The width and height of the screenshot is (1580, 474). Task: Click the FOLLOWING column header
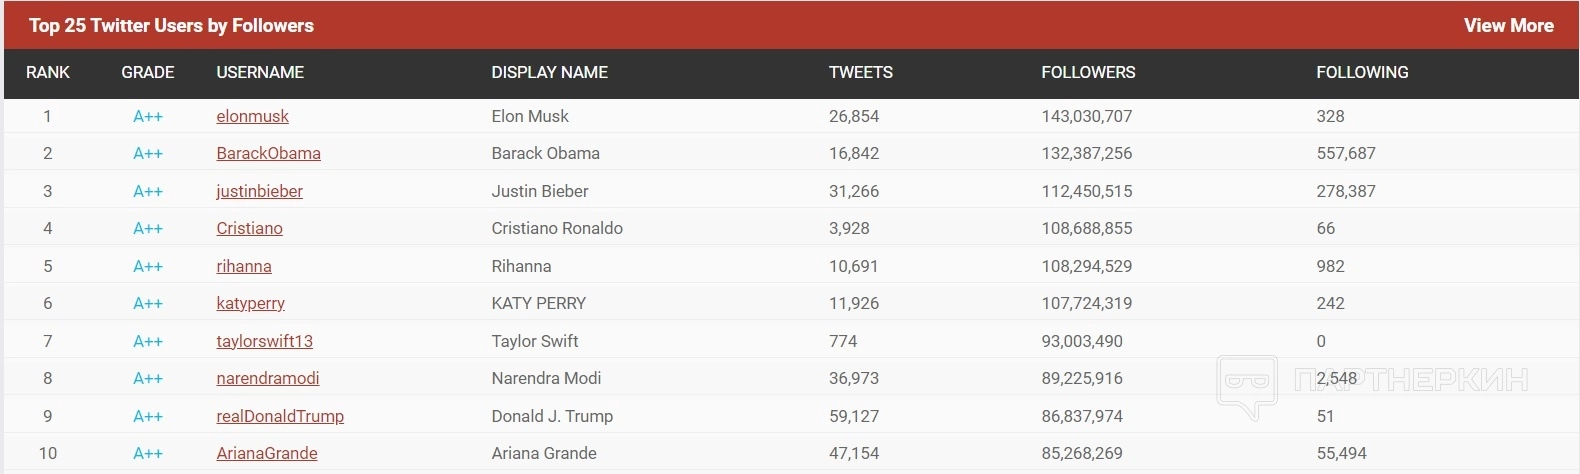click(x=1362, y=72)
